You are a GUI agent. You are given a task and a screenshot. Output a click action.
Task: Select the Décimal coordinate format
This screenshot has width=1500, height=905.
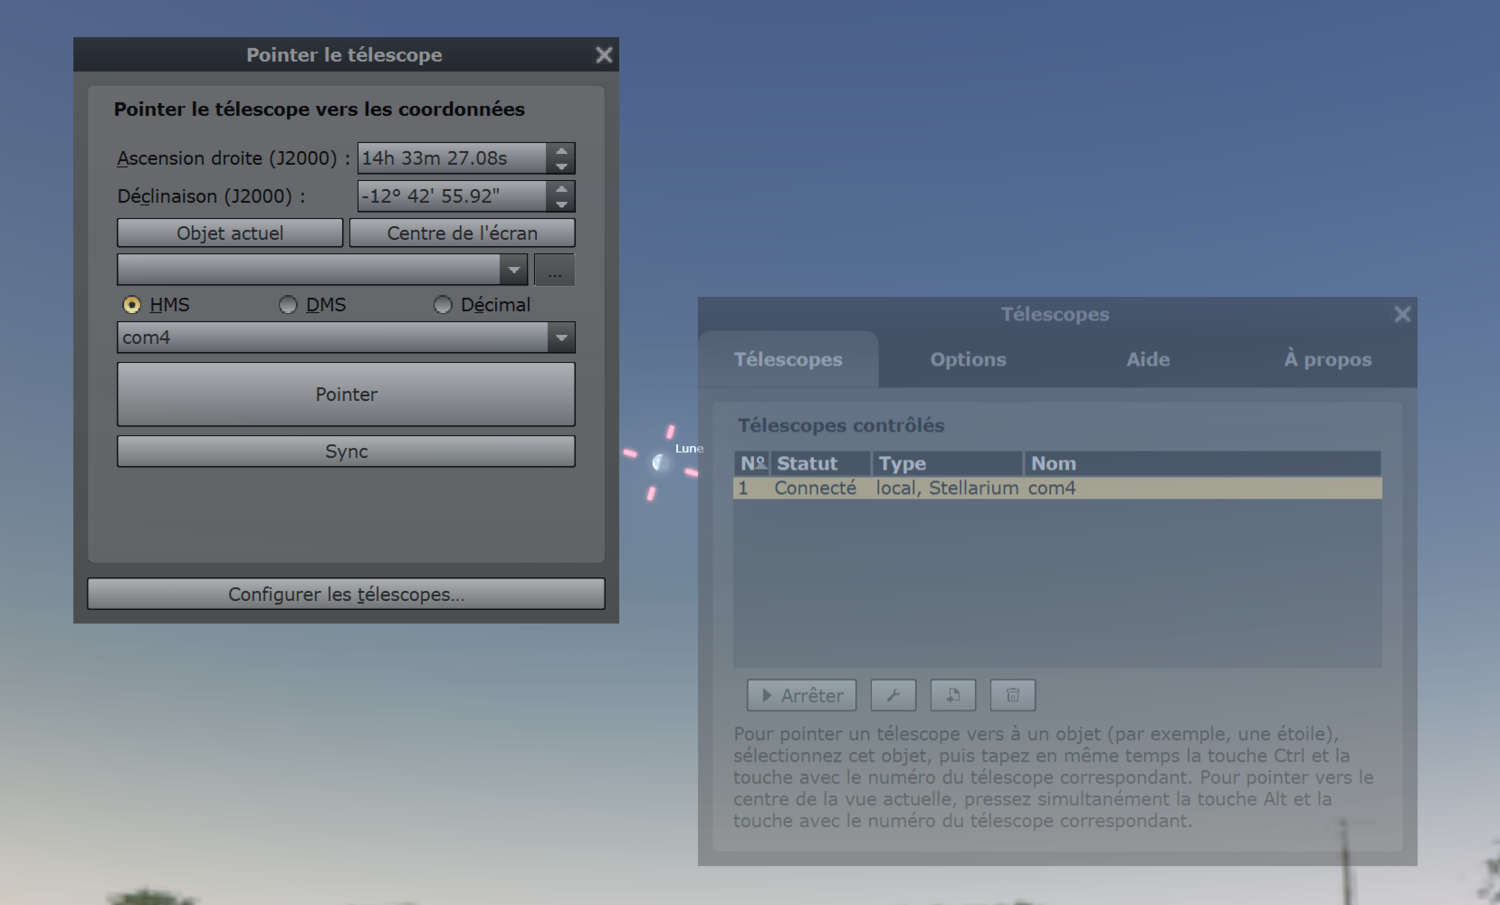tap(443, 304)
